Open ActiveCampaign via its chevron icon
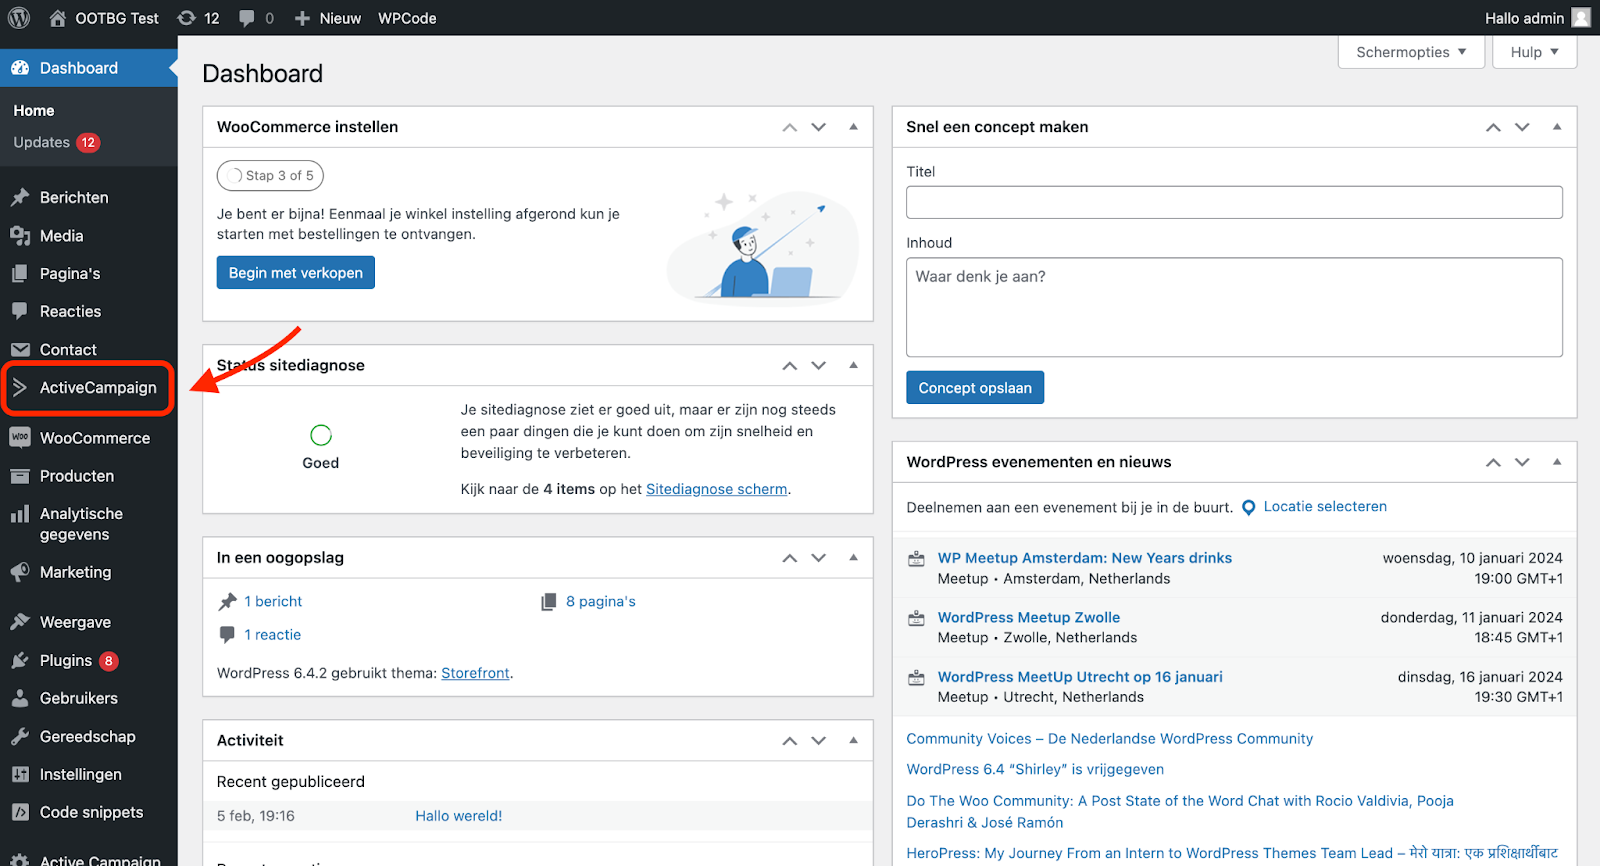Image resolution: width=1600 pixels, height=866 pixels. pyautogui.click(x=20, y=387)
